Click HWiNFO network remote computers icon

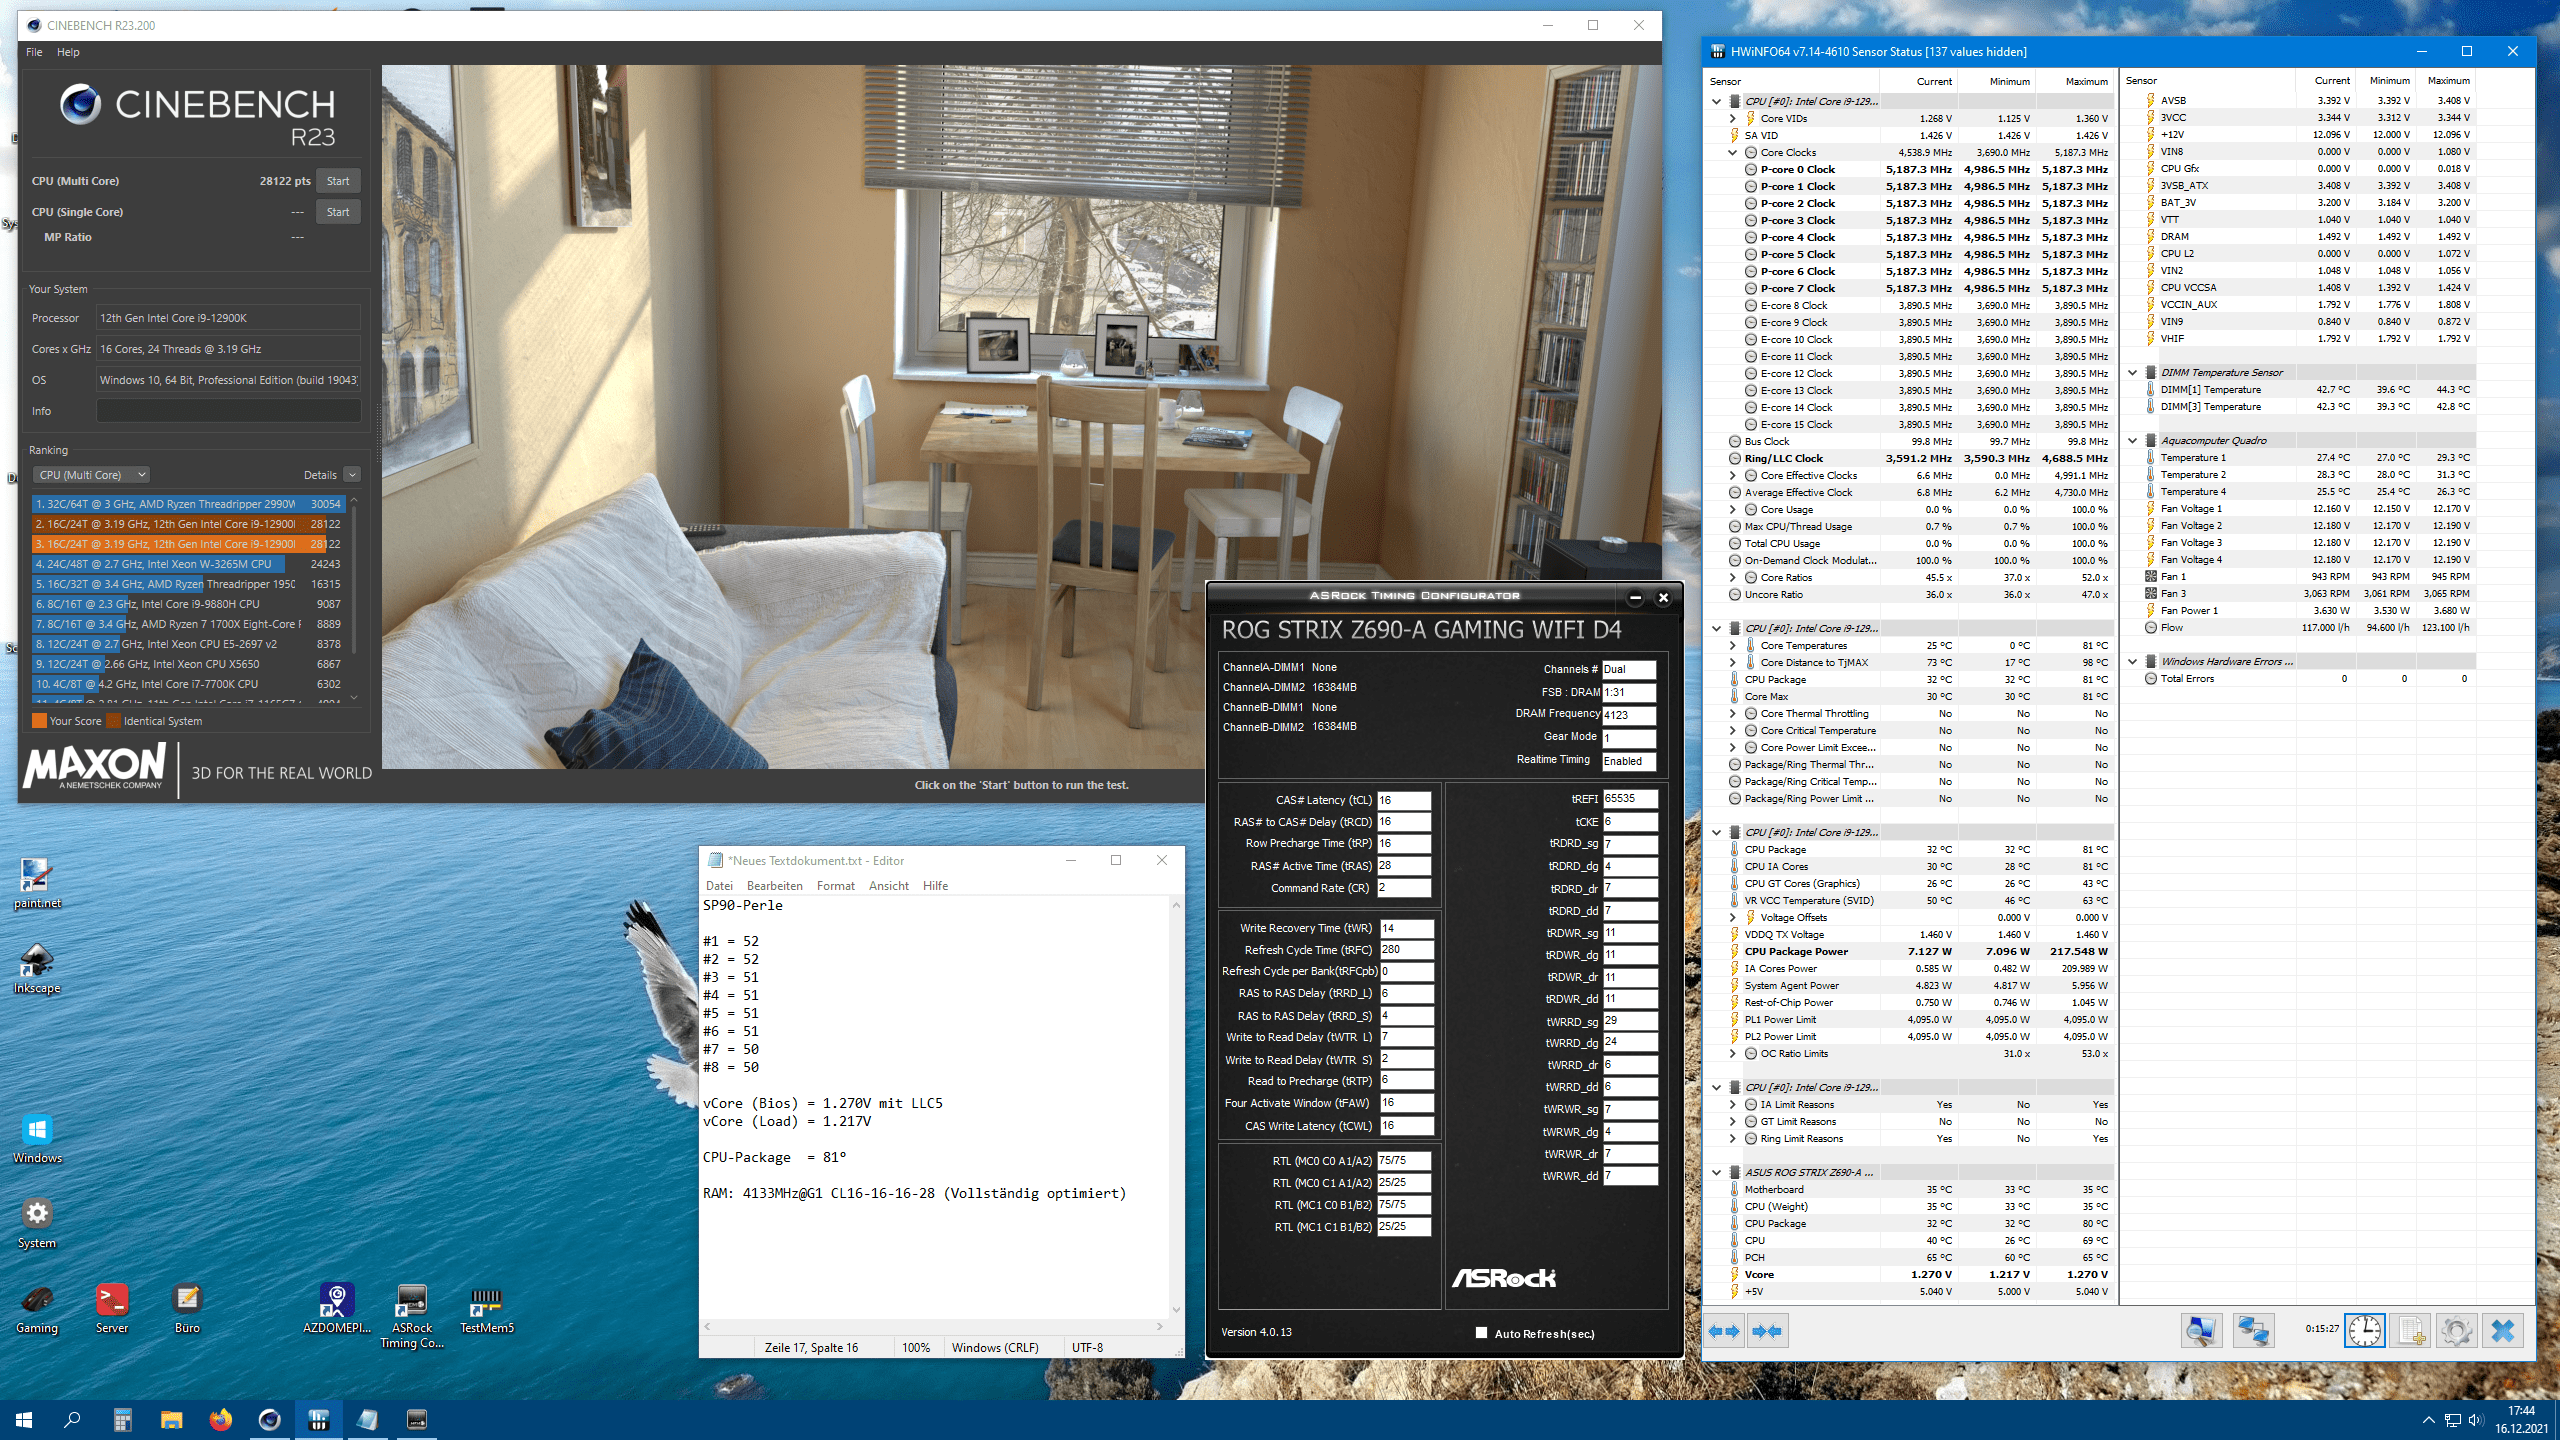2253,1331
